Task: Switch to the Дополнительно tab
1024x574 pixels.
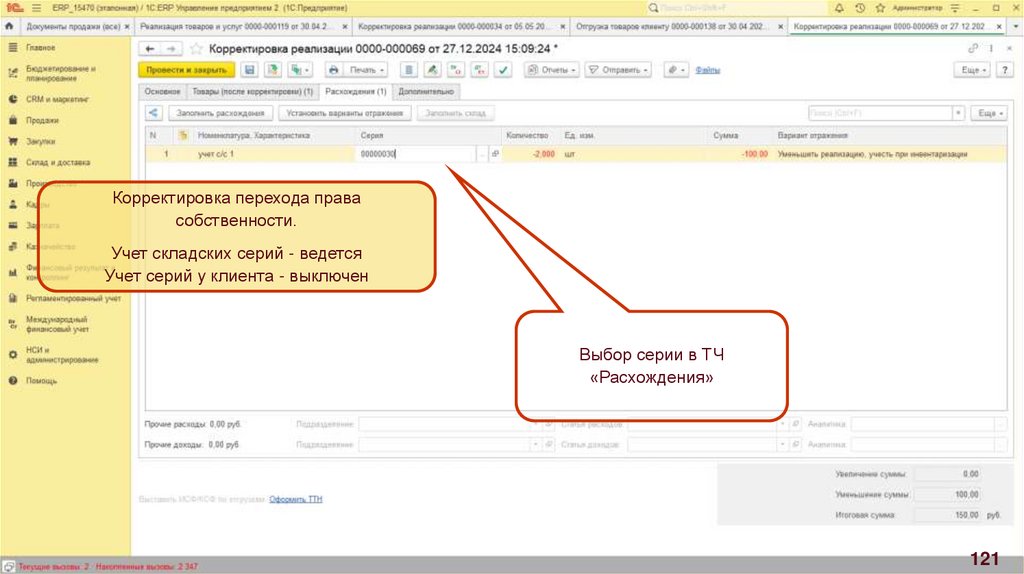Action: [x=426, y=91]
